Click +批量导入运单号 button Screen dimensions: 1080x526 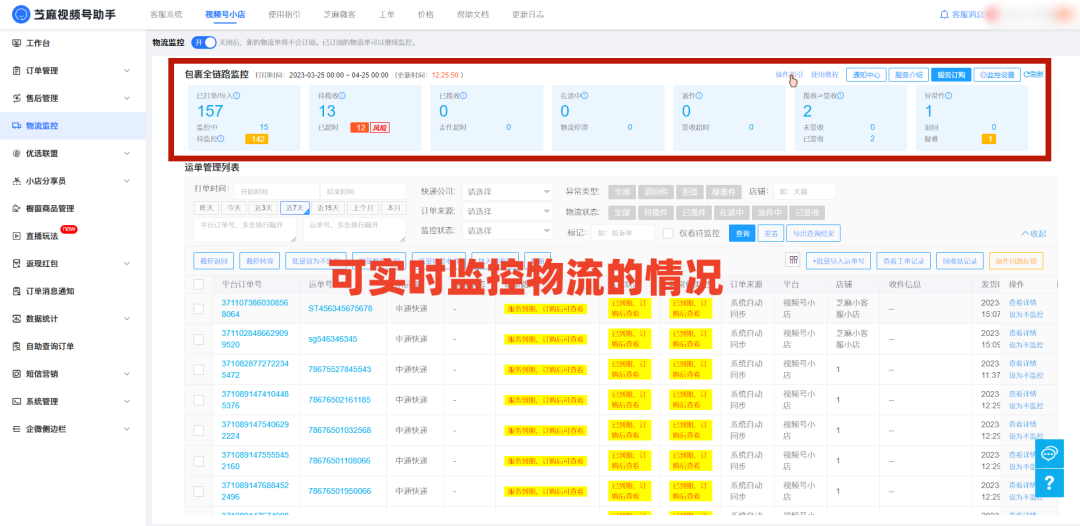(x=839, y=260)
